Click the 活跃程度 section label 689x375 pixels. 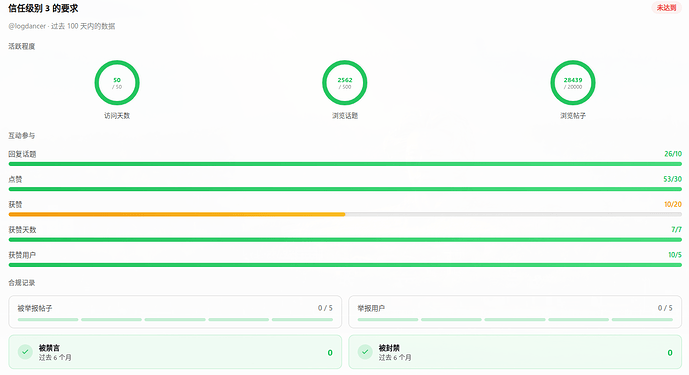[x=22, y=46]
